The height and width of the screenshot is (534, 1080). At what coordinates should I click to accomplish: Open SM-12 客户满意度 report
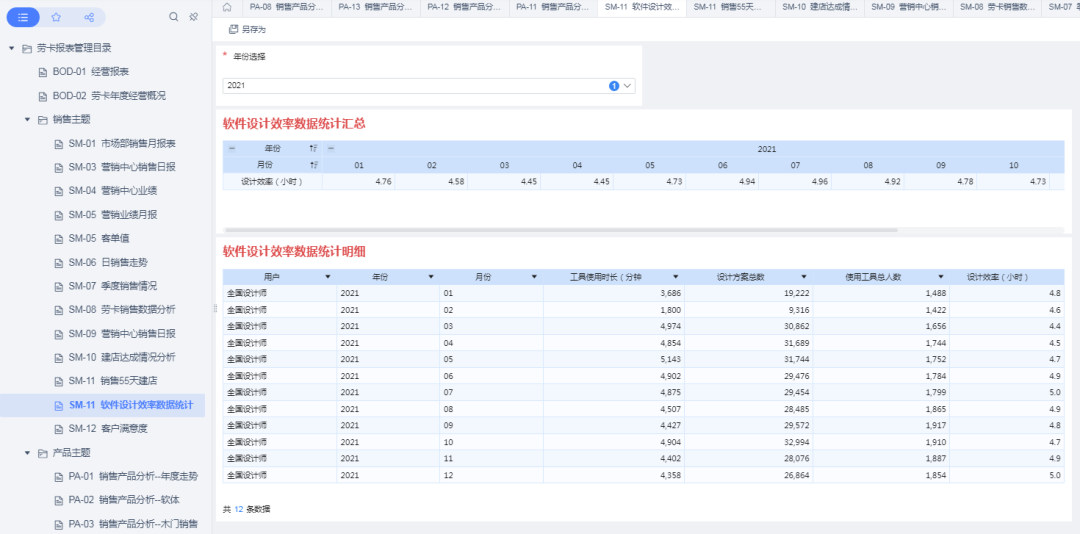[x=108, y=429]
